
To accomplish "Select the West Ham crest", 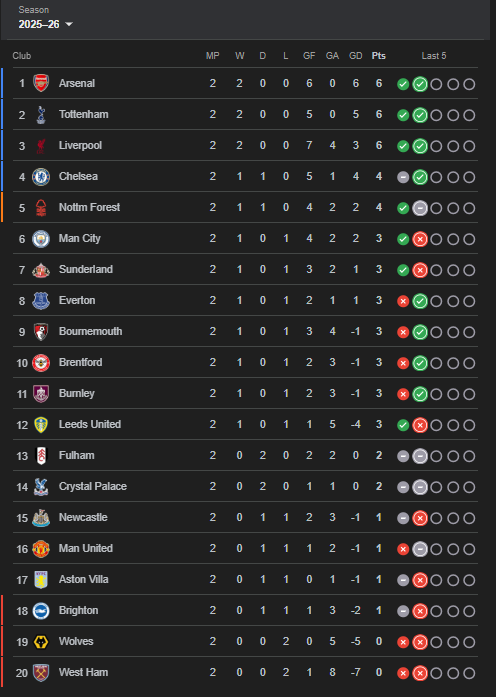I will 41,673.
